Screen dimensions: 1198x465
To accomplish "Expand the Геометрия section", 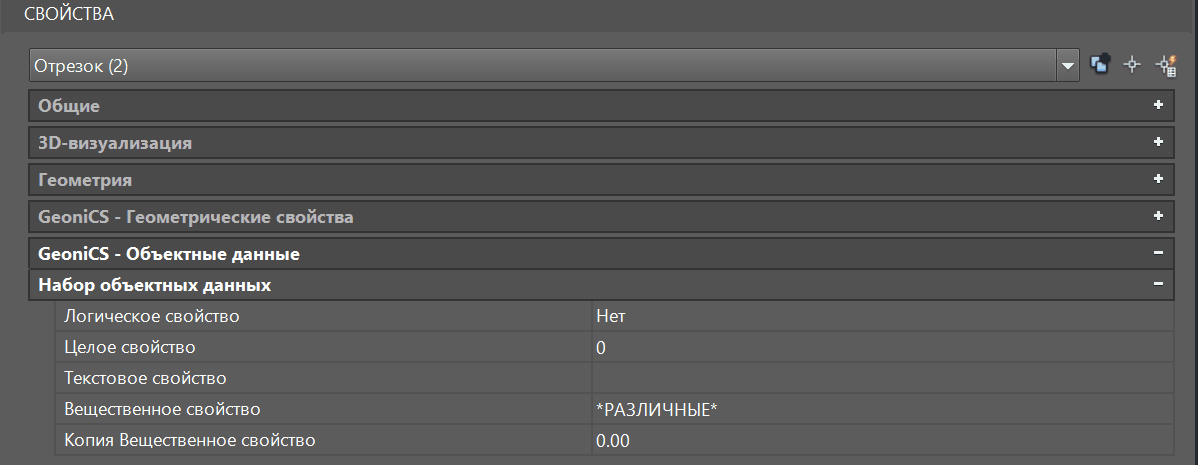I will (1158, 179).
